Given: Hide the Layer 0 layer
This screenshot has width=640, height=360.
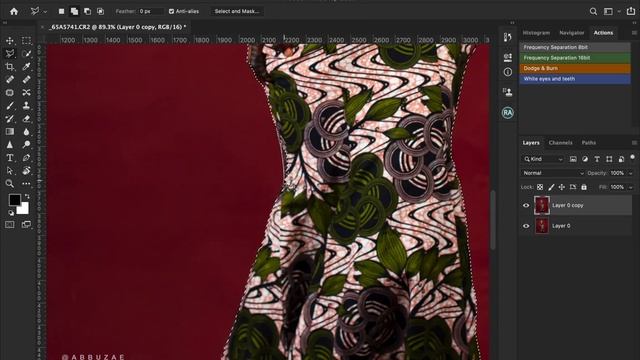Looking at the screenshot, I should point(526,226).
